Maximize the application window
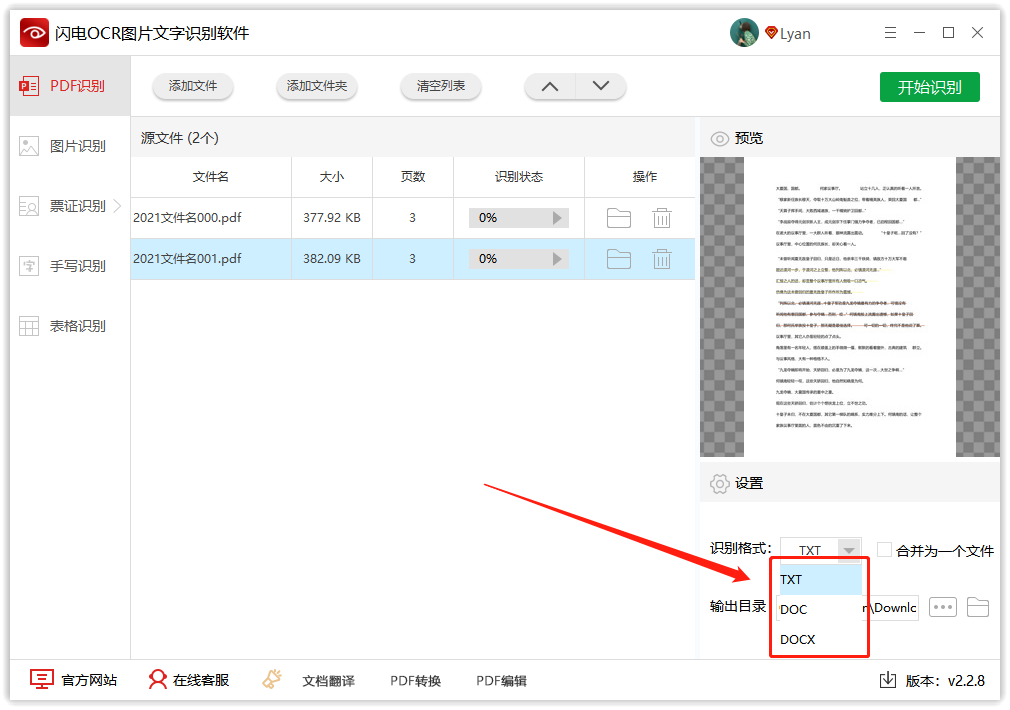The height and width of the screenshot is (710, 1010). tap(948, 33)
